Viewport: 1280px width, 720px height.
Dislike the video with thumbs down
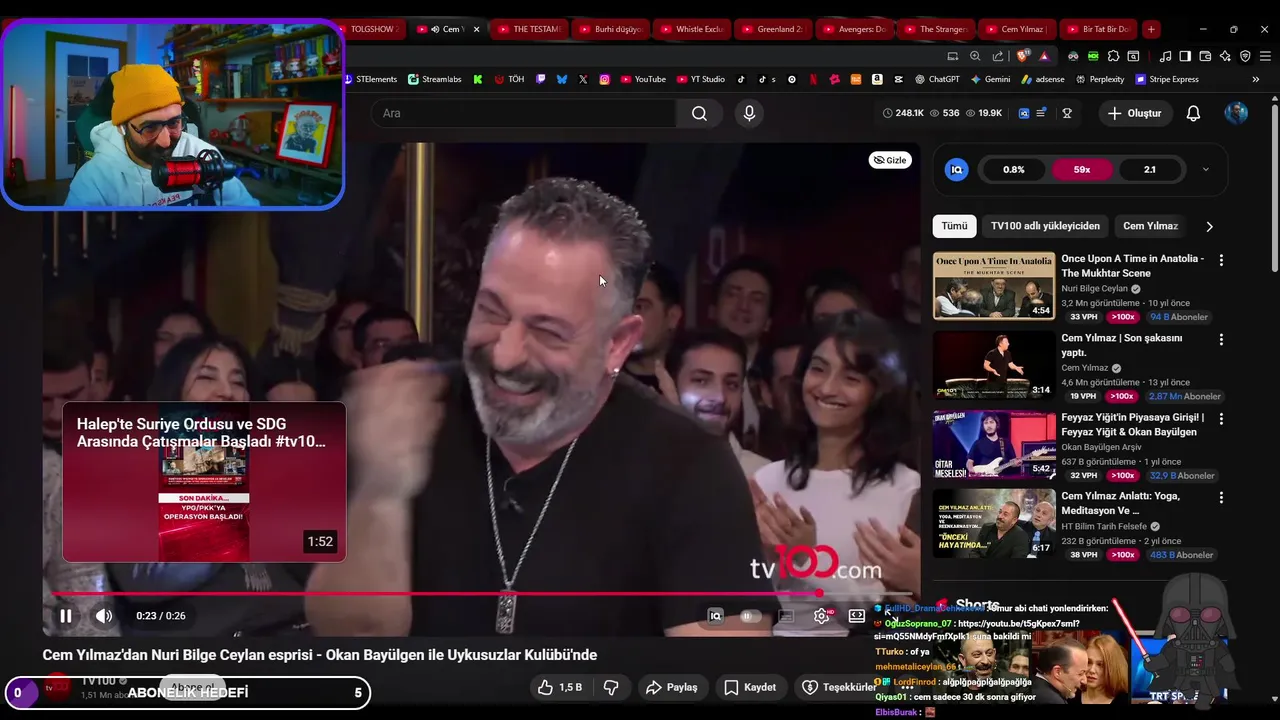click(611, 687)
